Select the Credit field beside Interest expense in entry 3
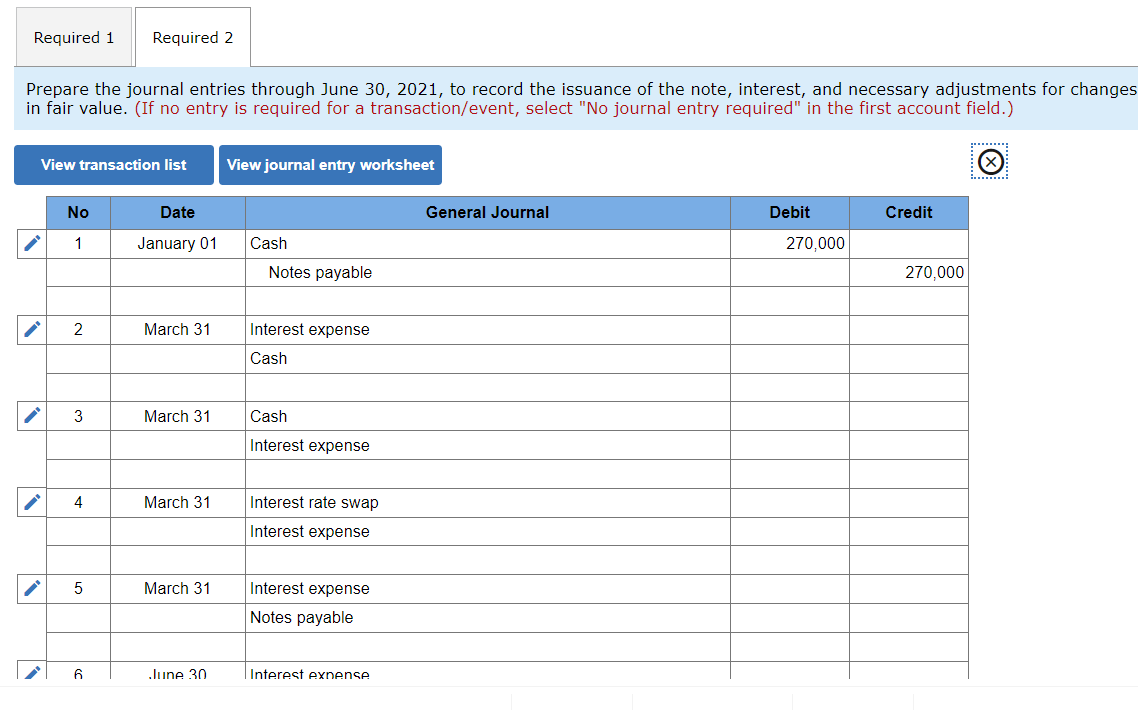 pos(908,445)
